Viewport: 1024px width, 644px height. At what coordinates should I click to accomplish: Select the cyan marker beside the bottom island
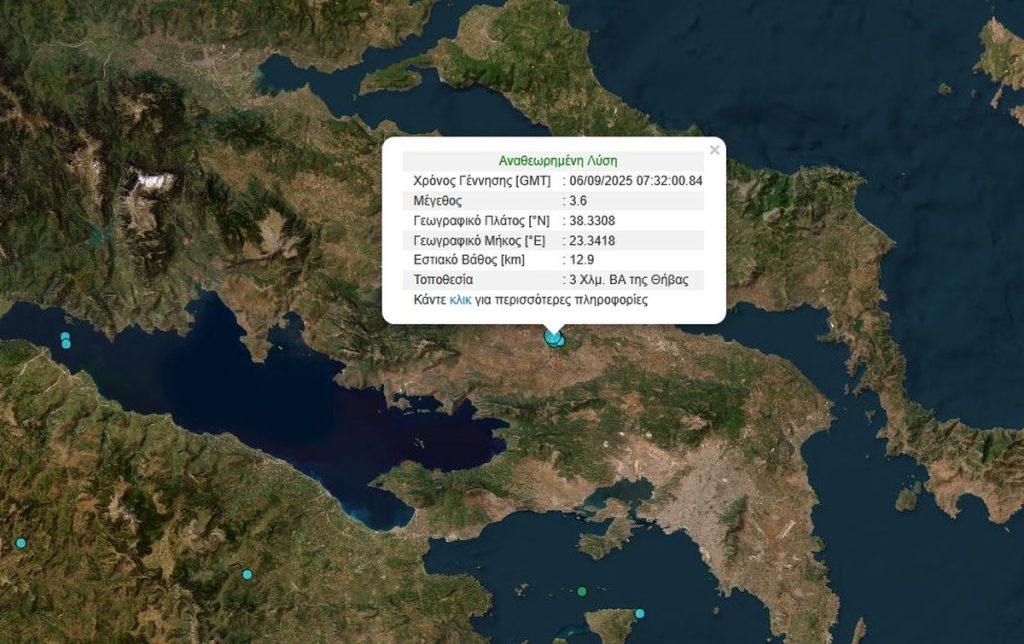click(x=640, y=613)
